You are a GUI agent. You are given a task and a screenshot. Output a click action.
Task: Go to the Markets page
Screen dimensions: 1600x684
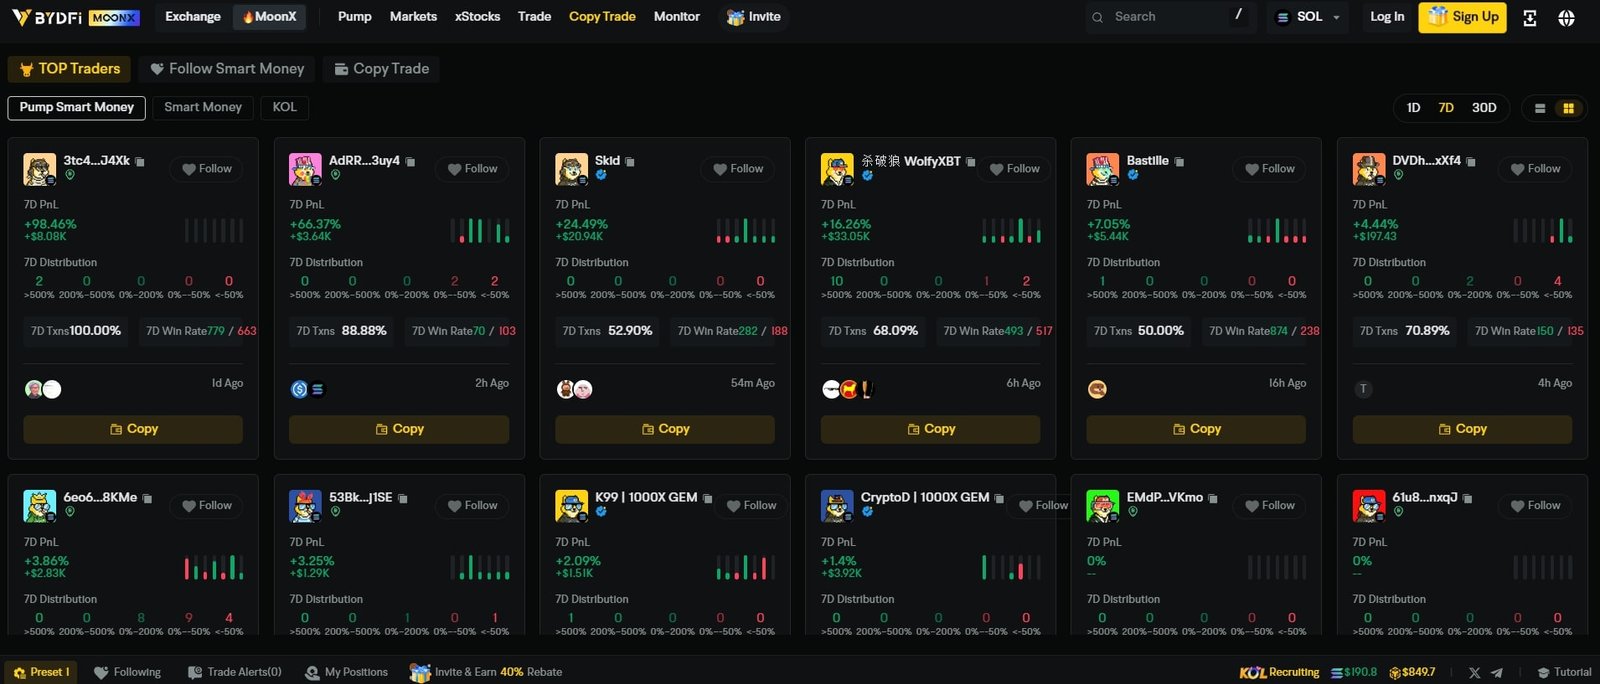413,17
